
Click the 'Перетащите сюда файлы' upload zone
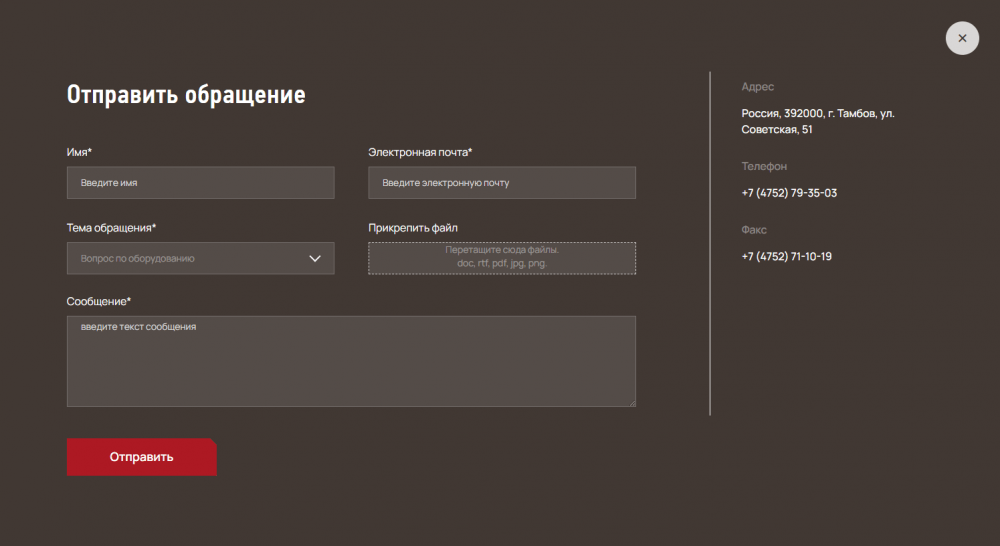click(x=502, y=258)
